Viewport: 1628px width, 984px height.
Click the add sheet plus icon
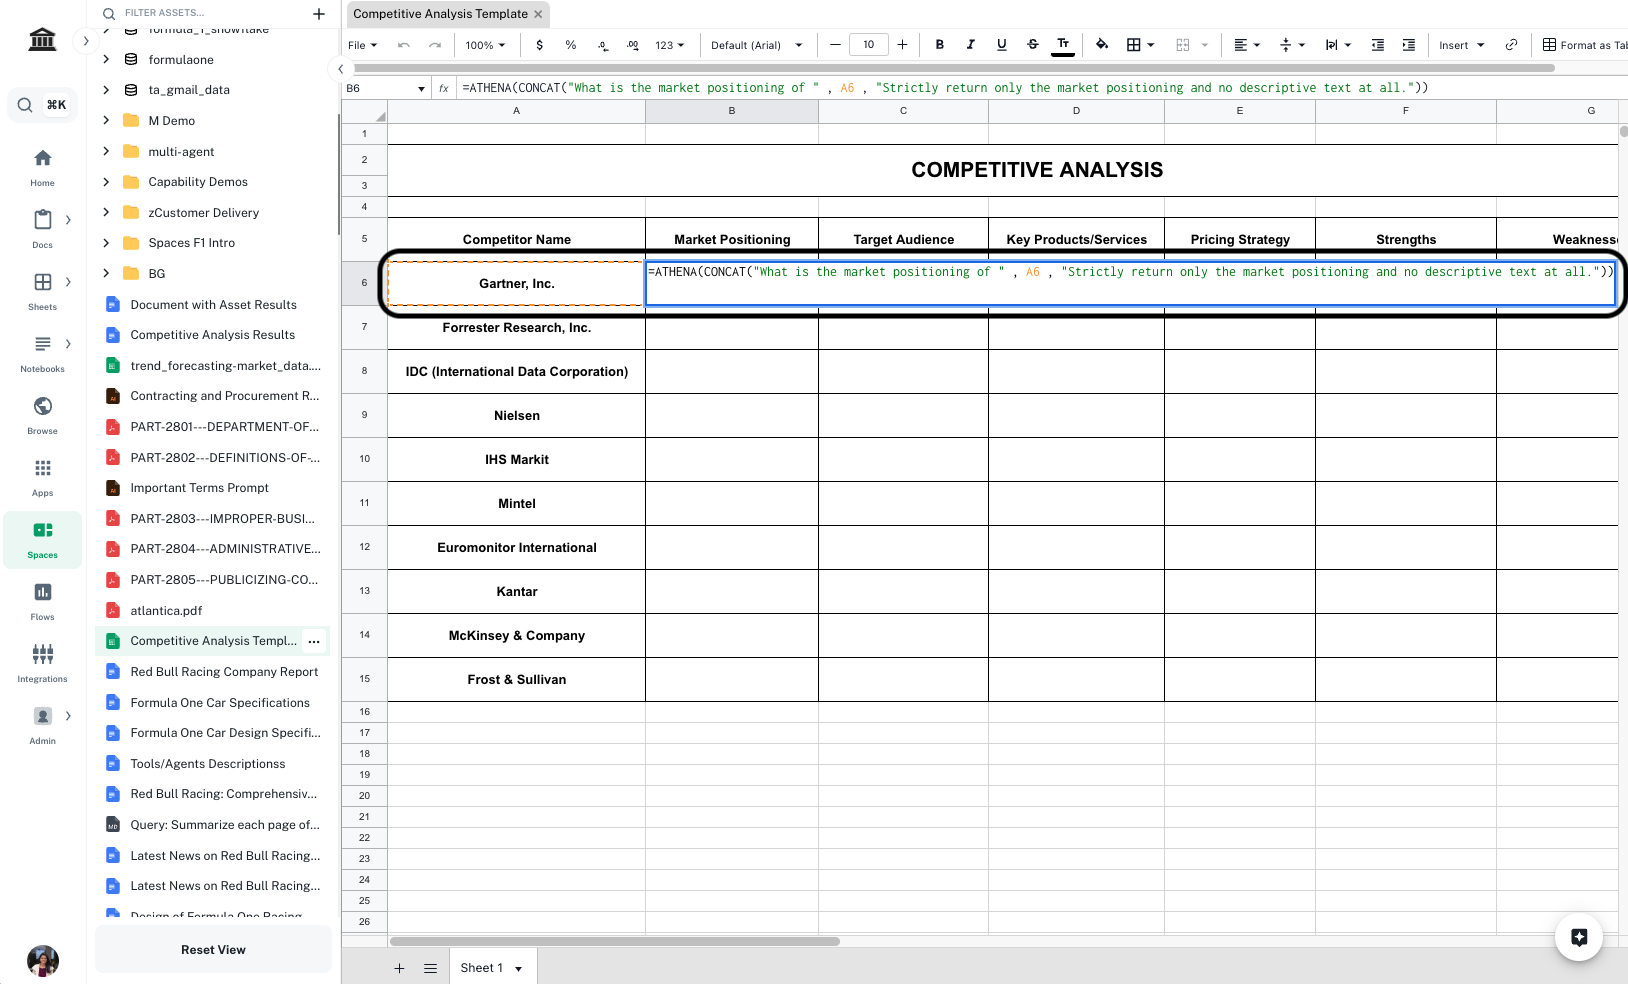[399, 968]
